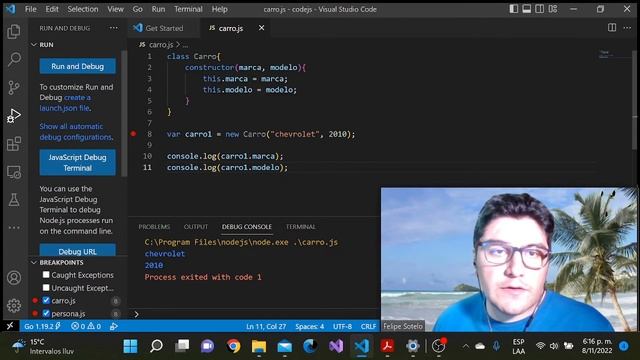Open Google Chrome from taskbar
Image resolution: width=640 pixels, height=360 pixels.
point(233,346)
